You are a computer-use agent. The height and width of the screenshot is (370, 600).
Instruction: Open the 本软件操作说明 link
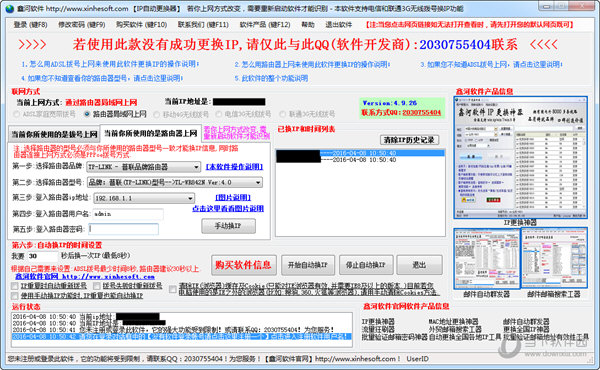pyautogui.click(x=234, y=167)
